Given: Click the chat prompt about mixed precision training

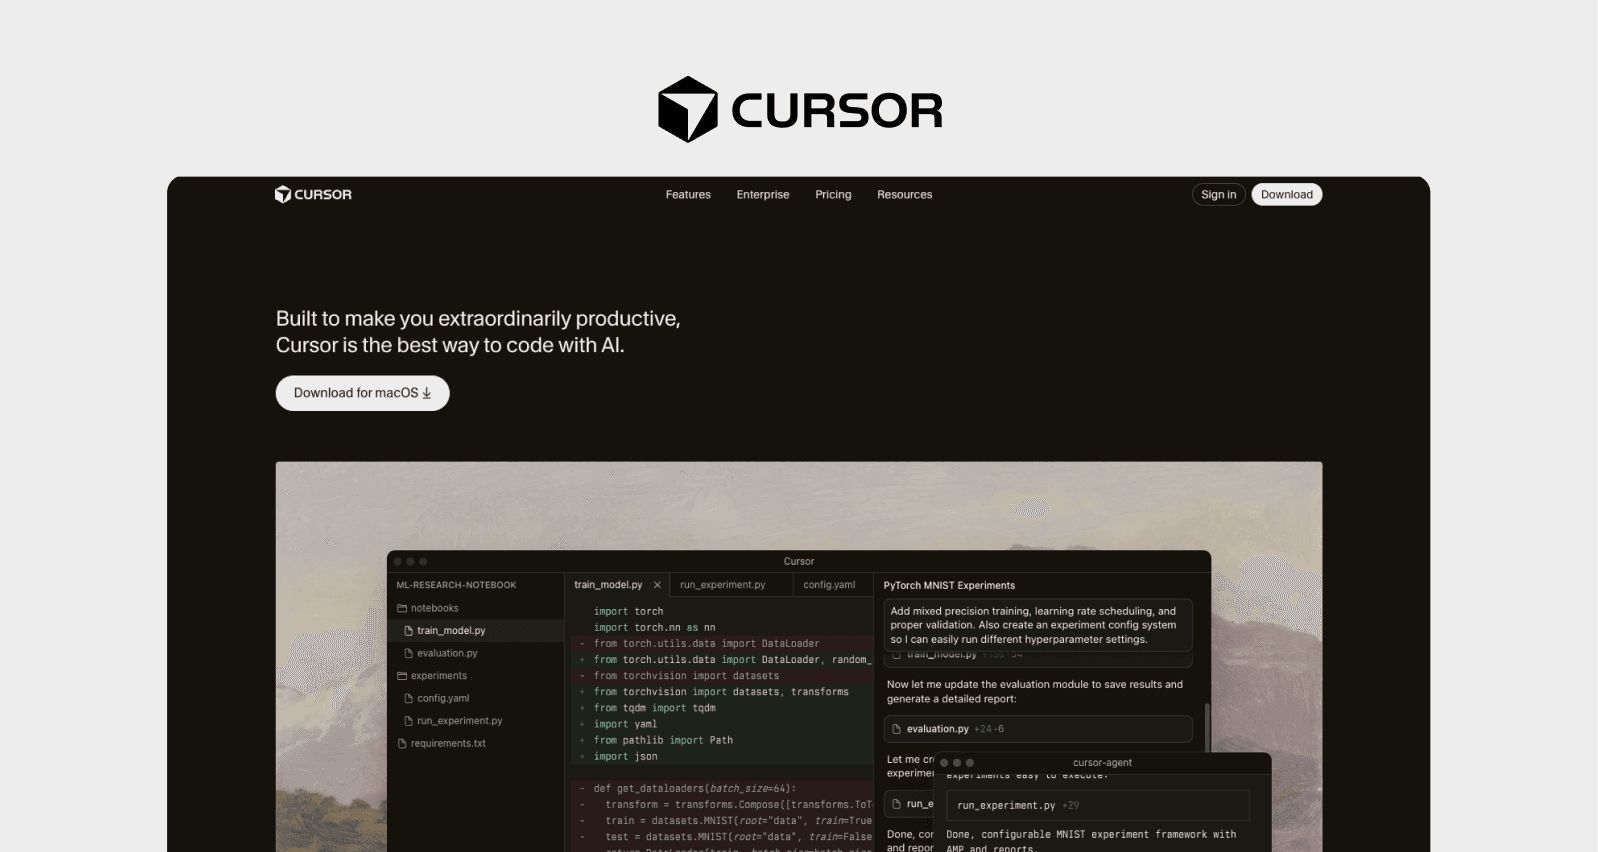Looking at the screenshot, I should (x=1037, y=625).
